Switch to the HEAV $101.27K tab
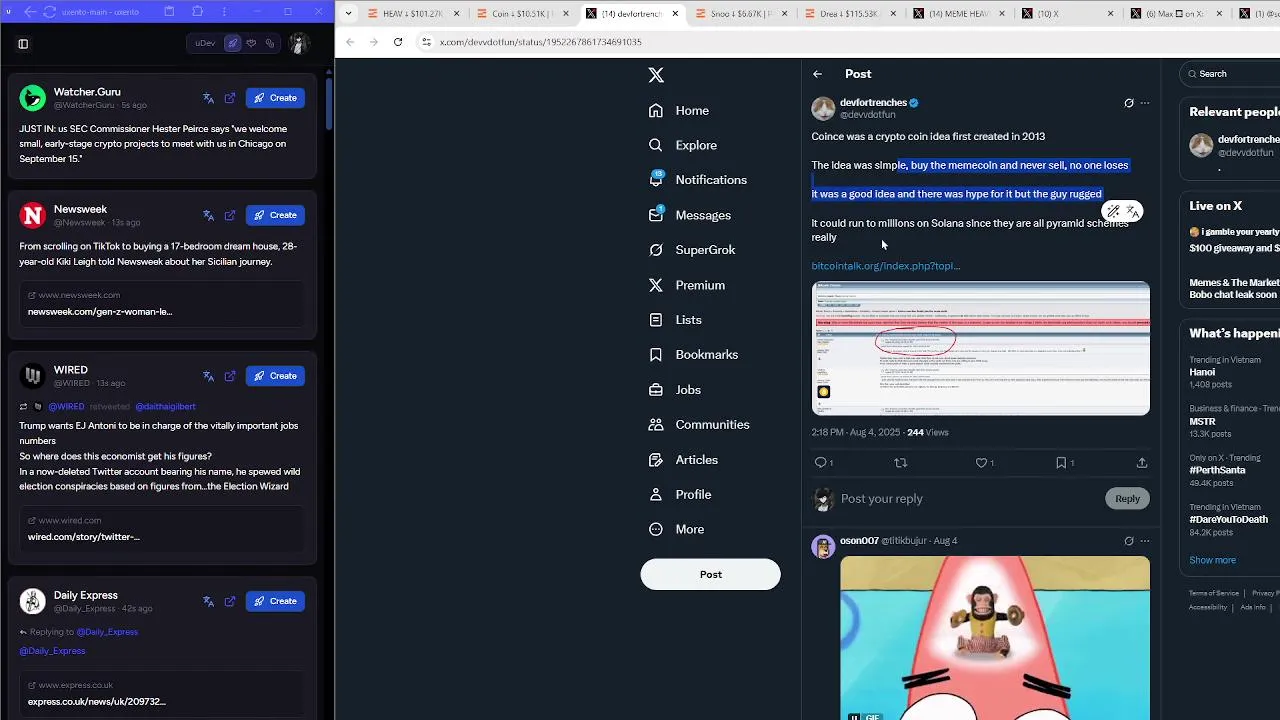 click(415, 14)
